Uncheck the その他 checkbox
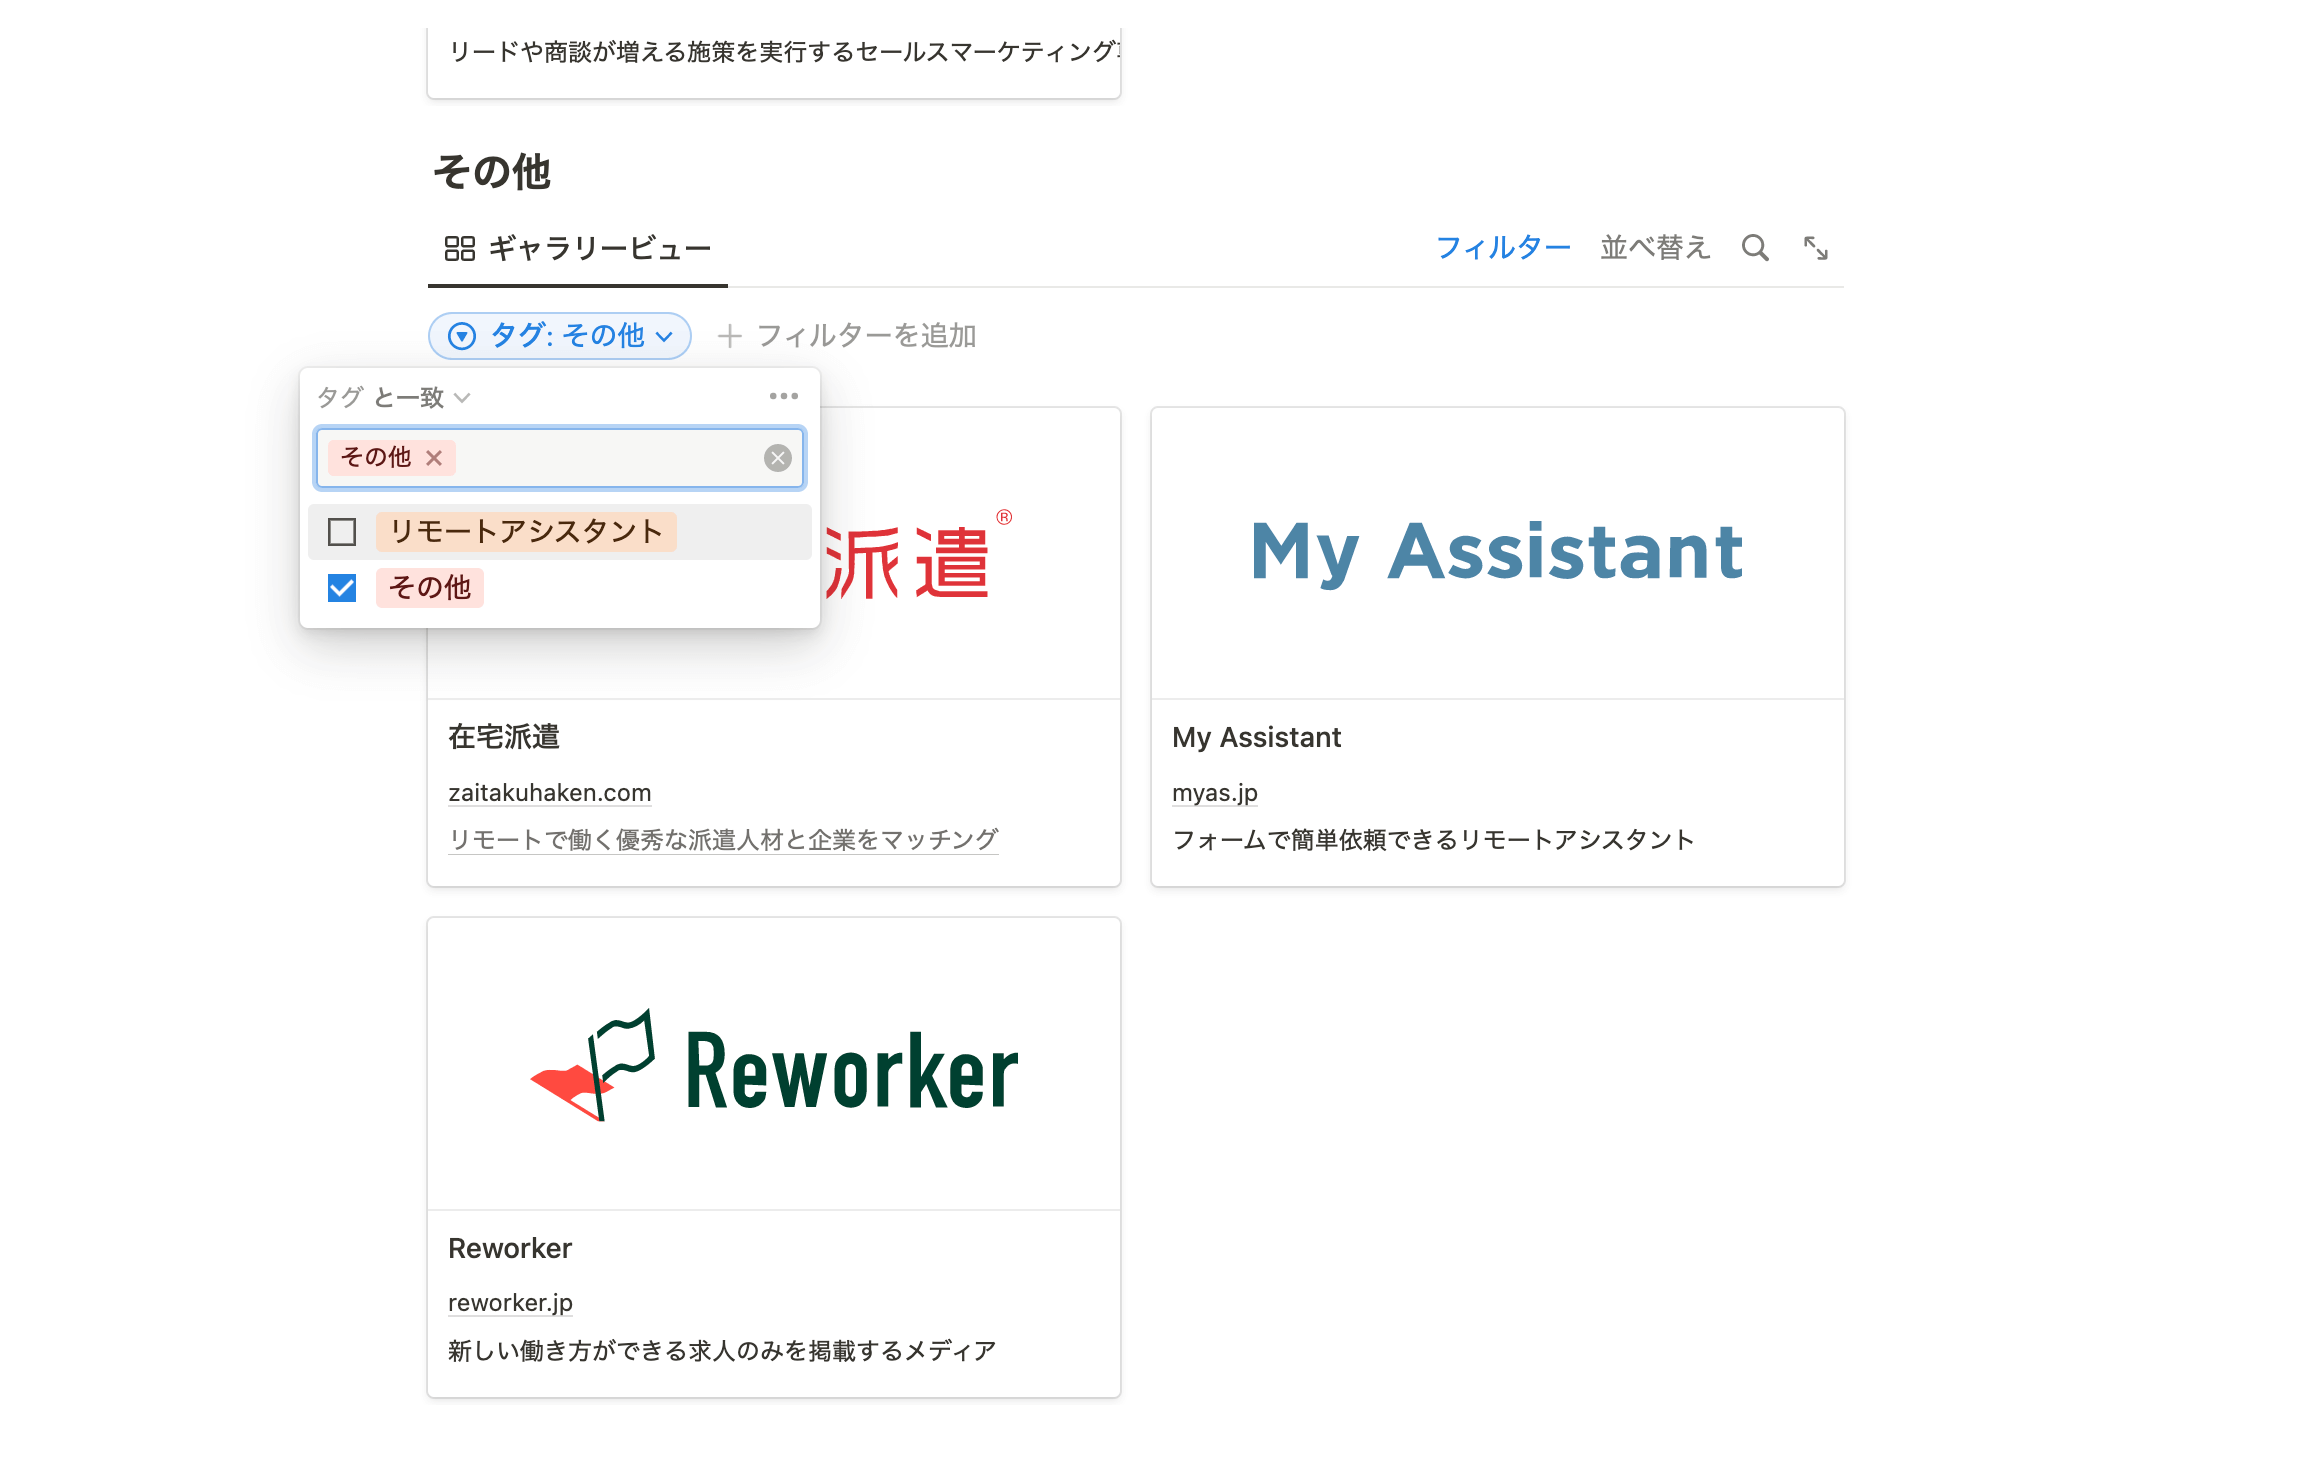The image size is (2308, 1478). click(342, 588)
